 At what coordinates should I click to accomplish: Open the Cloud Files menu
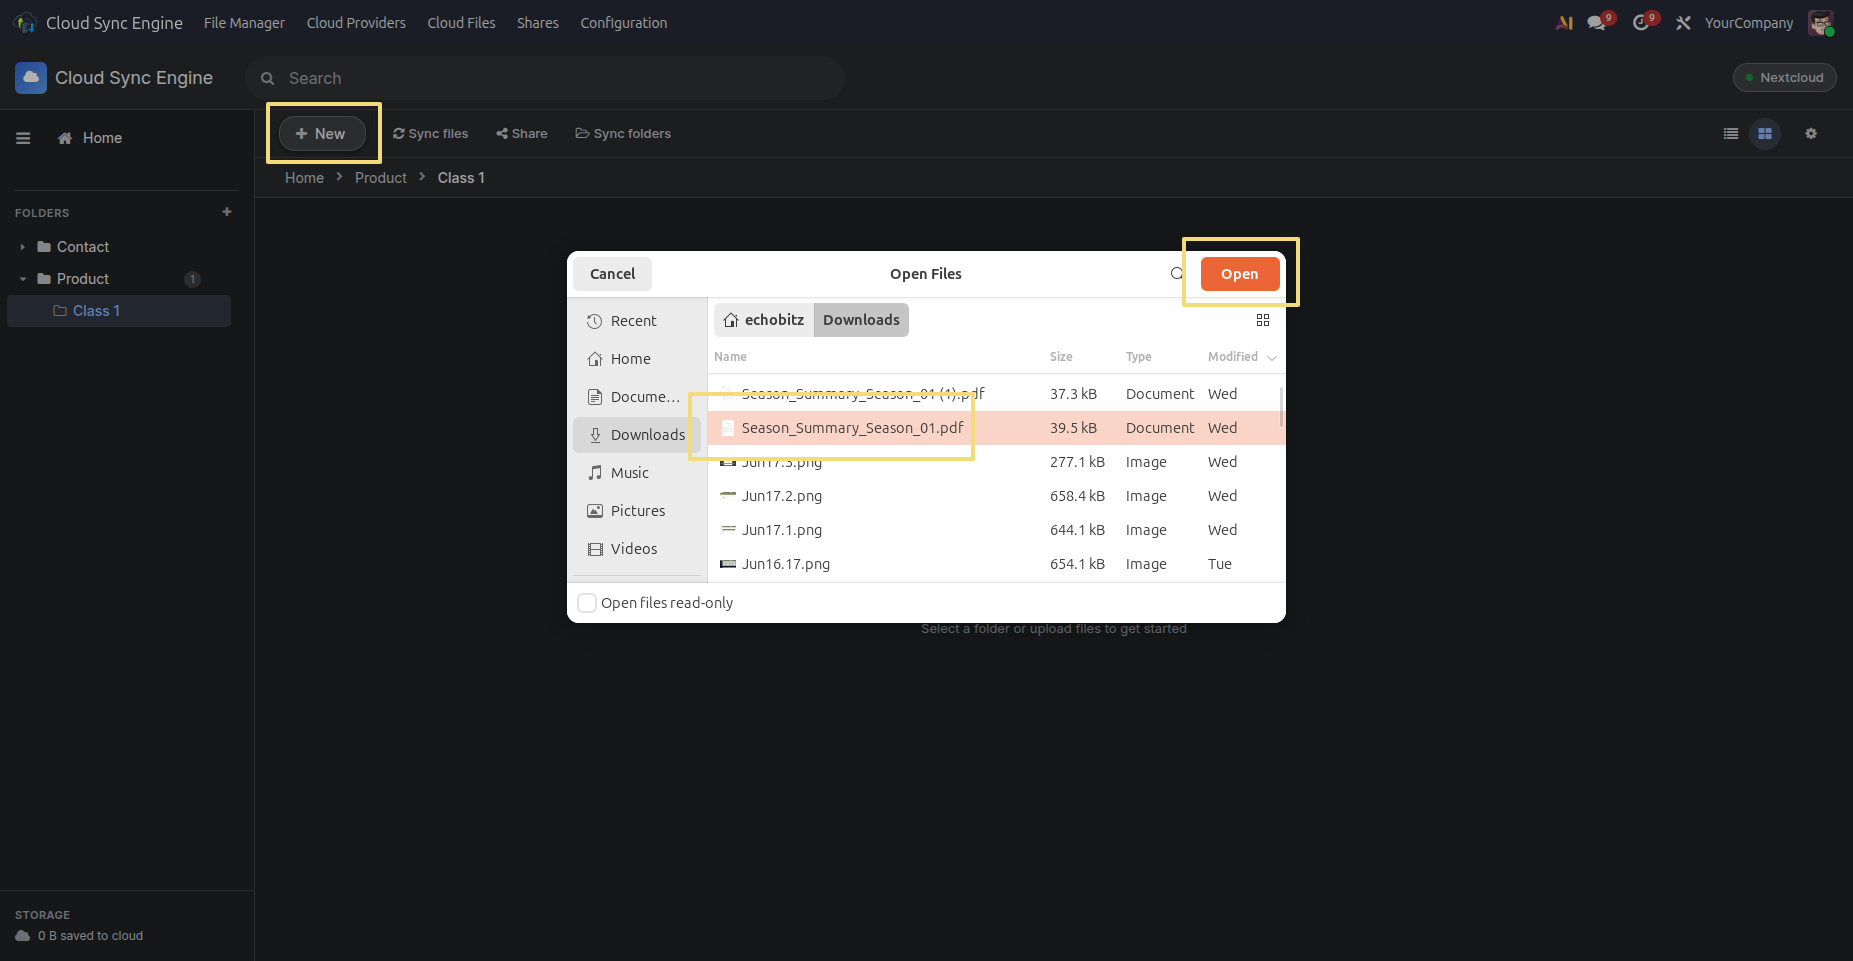coord(461,23)
